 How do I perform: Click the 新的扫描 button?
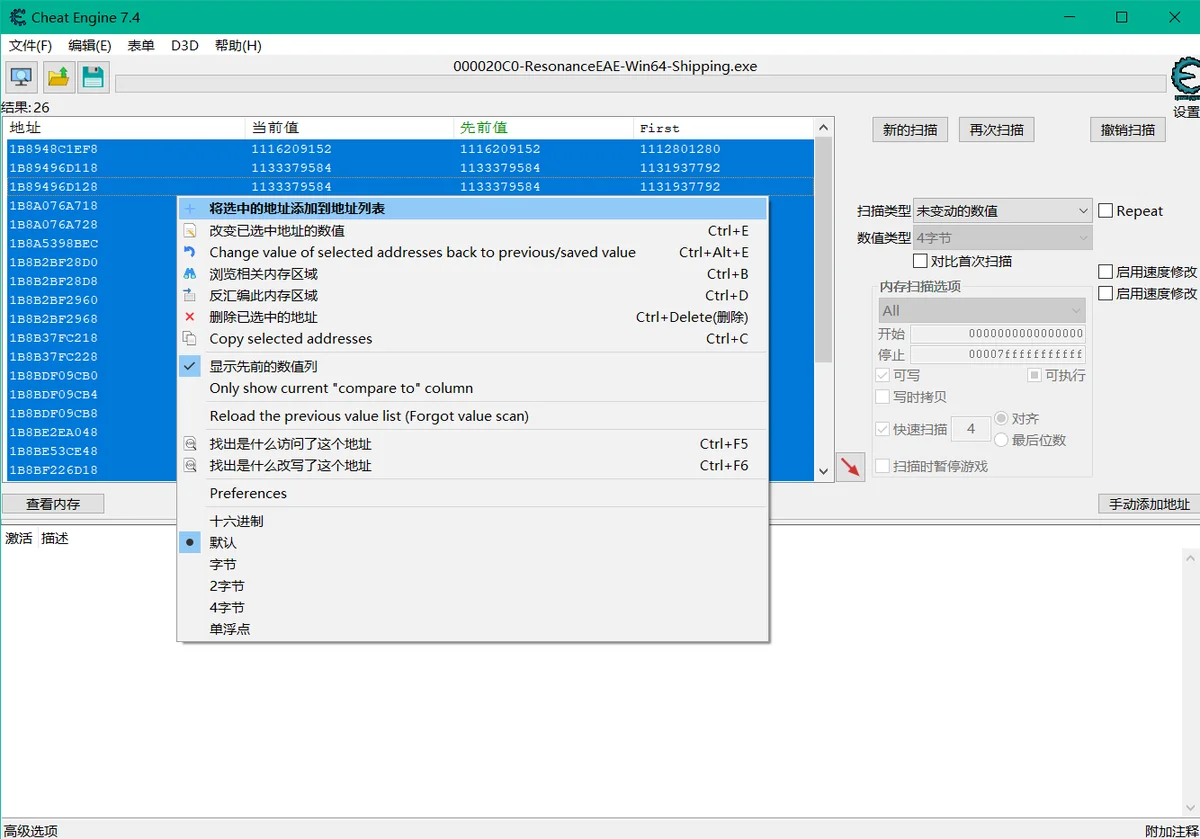click(910, 130)
